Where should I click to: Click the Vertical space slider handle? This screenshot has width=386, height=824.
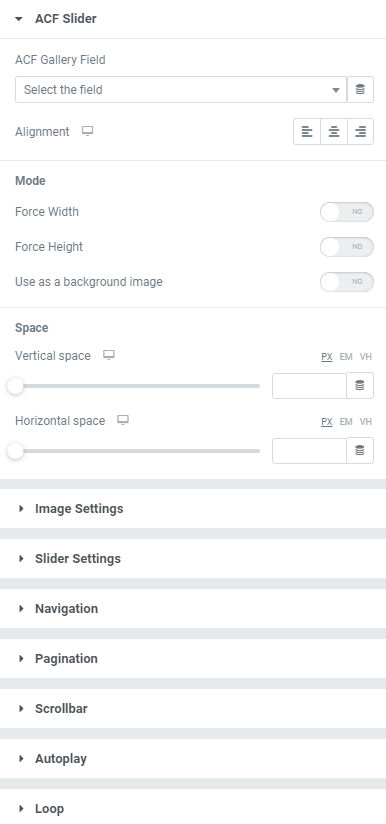click(x=15, y=386)
